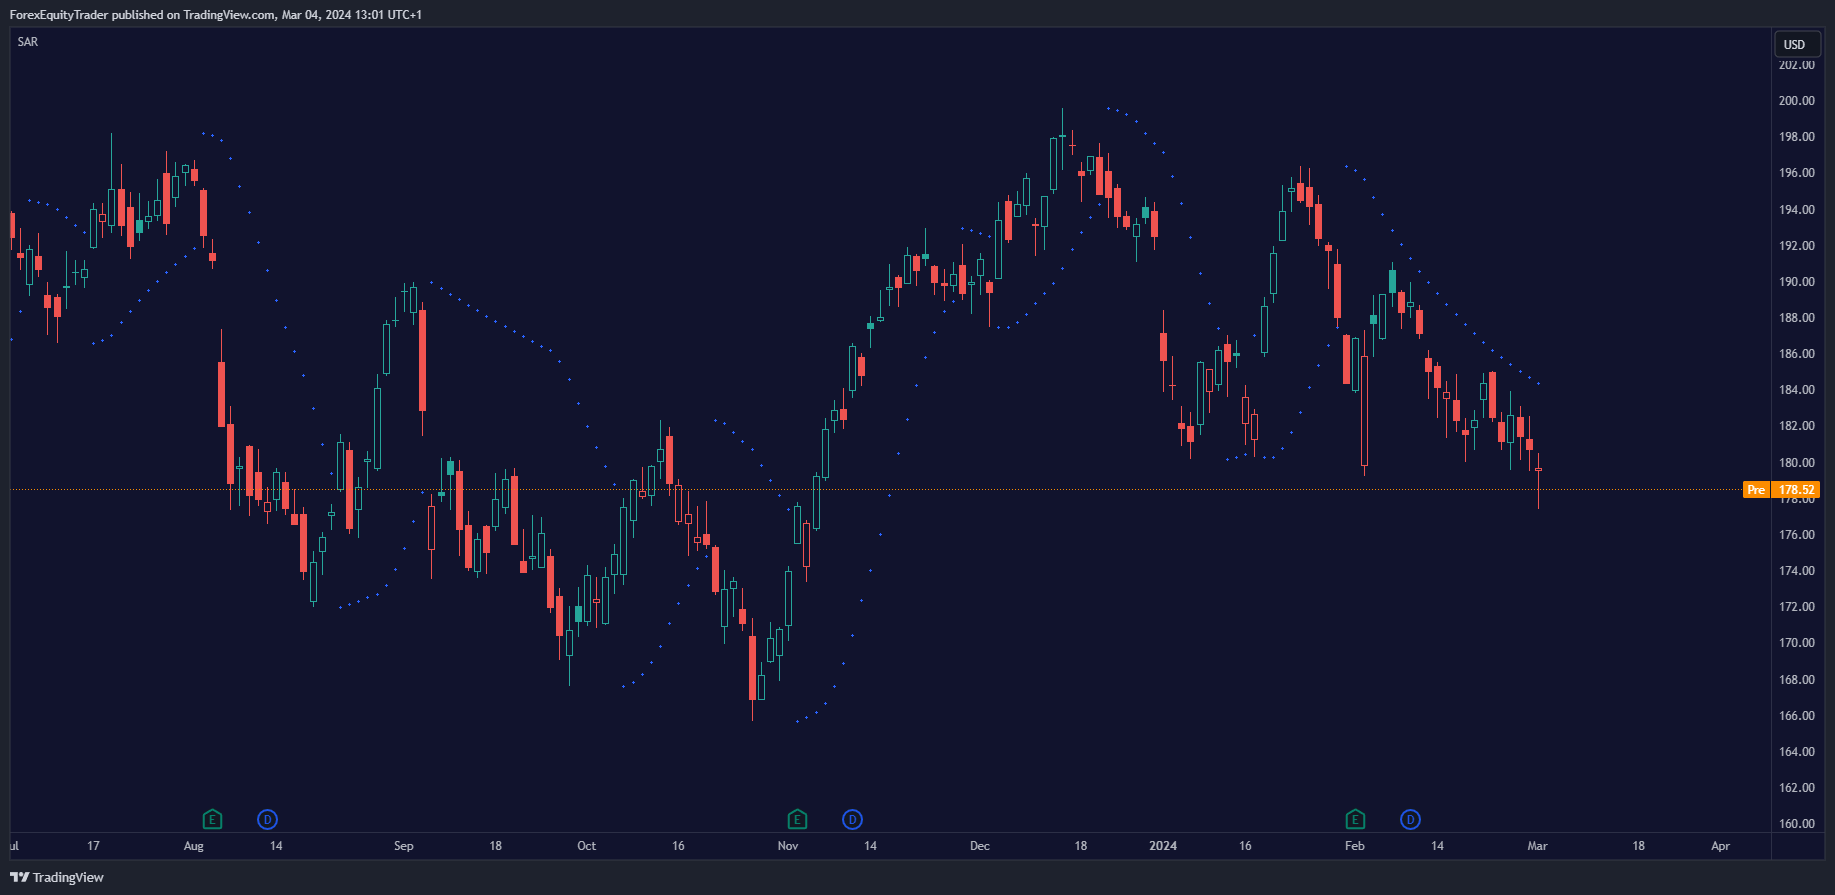Click the ForexEquityTrader publisher header text
Viewport: 1835px width, 895px height.
[215, 15]
